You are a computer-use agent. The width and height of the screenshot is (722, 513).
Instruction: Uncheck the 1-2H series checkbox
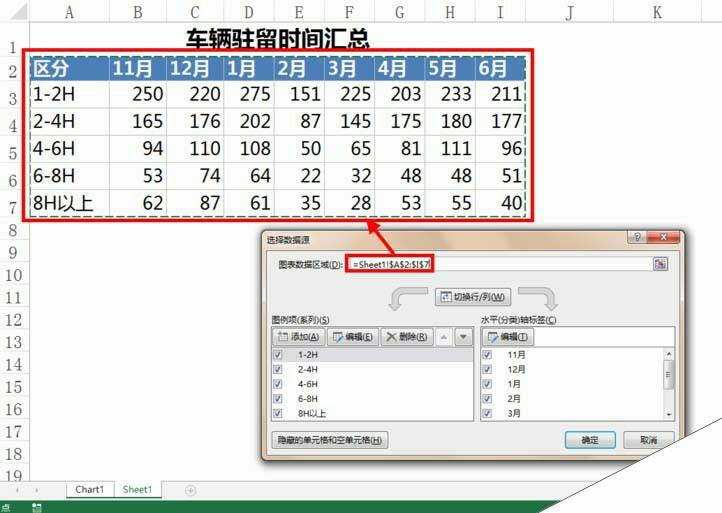click(x=278, y=355)
